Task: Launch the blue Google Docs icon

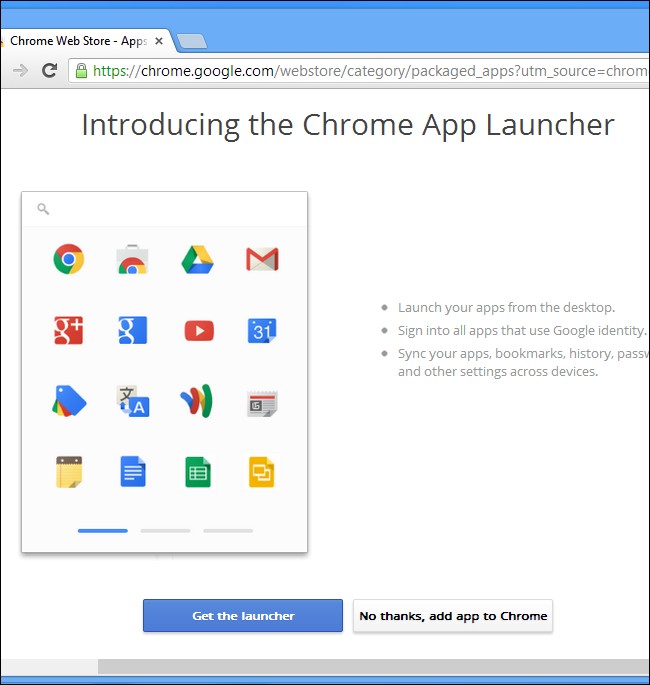Action: point(133,471)
